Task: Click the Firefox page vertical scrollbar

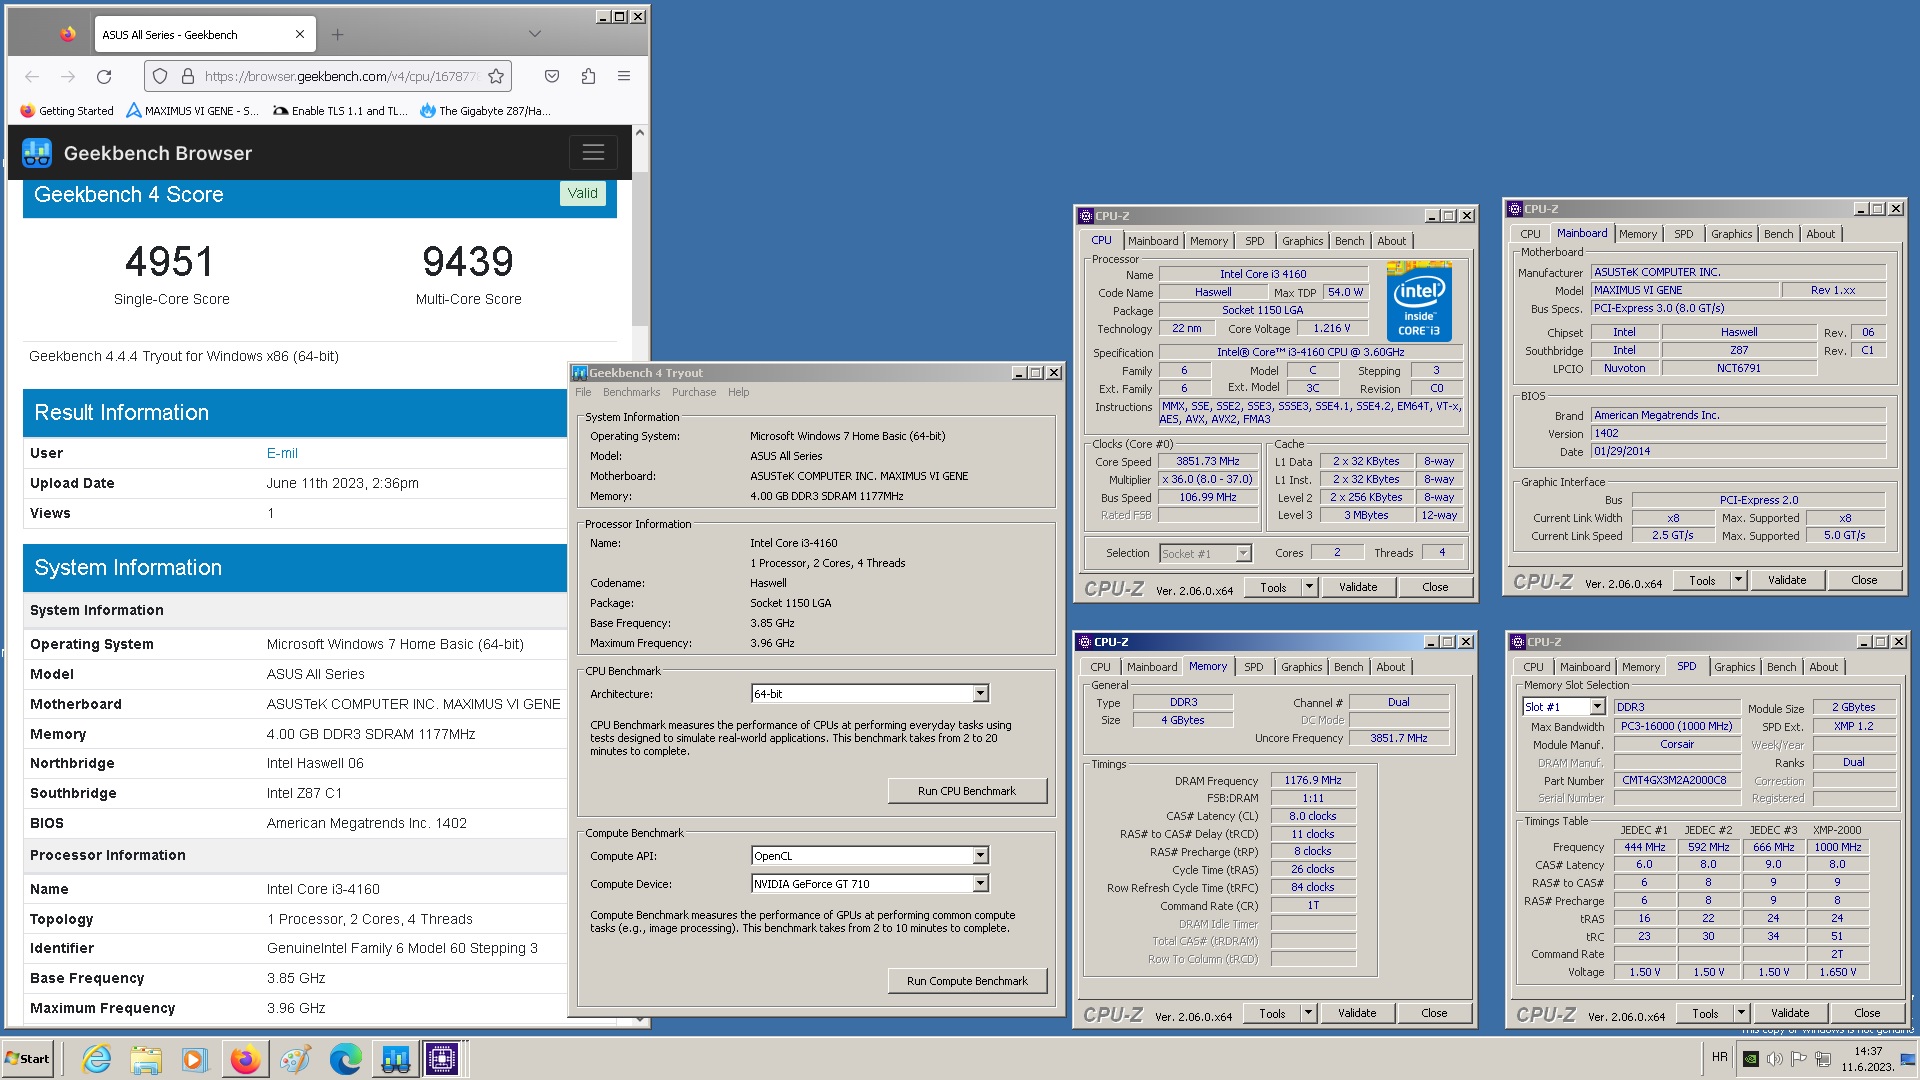Action: [x=640, y=250]
